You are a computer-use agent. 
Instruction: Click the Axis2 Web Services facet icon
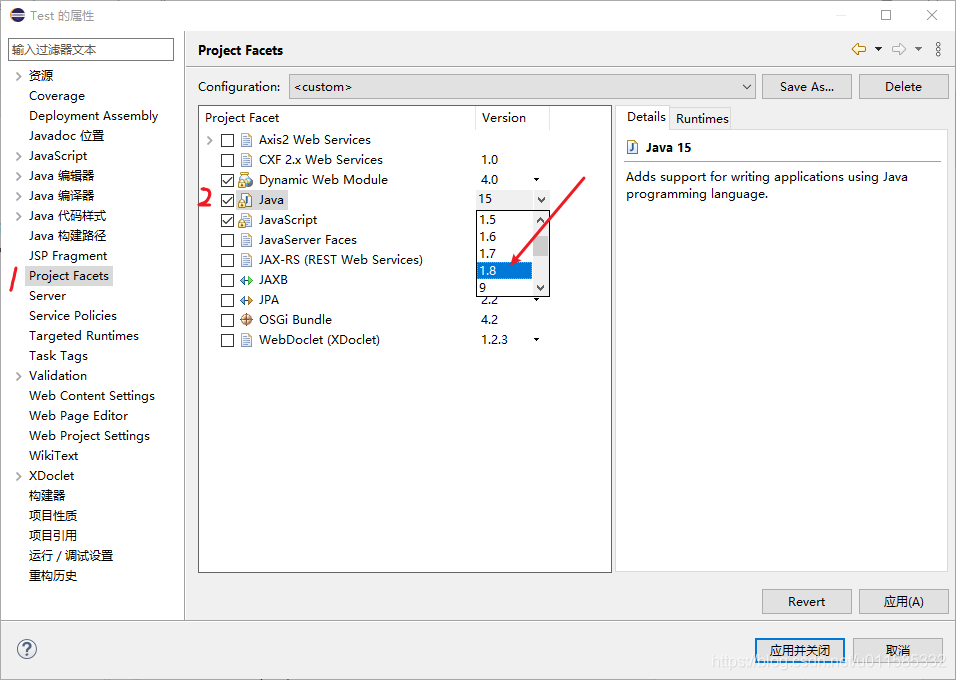[246, 140]
